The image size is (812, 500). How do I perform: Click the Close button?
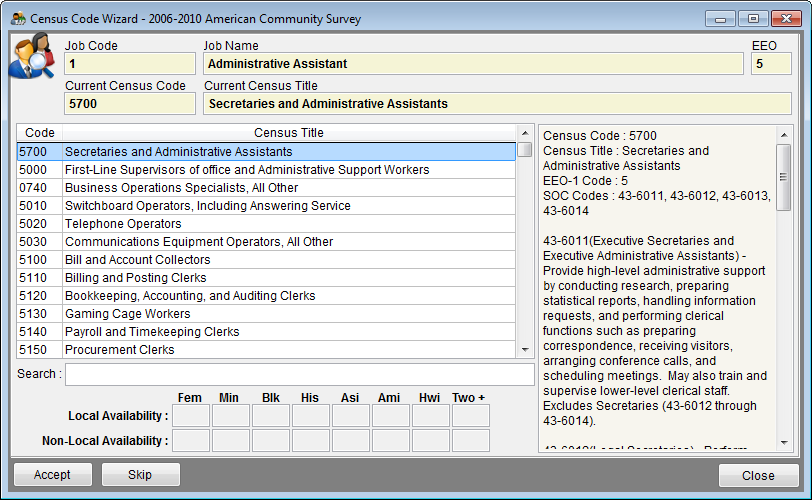pyautogui.click(x=758, y=475)
